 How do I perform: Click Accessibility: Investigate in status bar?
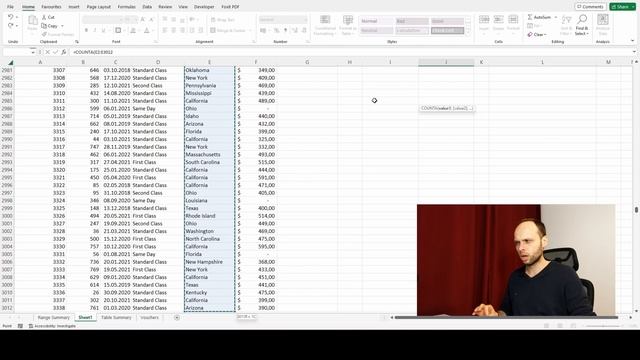52,326
